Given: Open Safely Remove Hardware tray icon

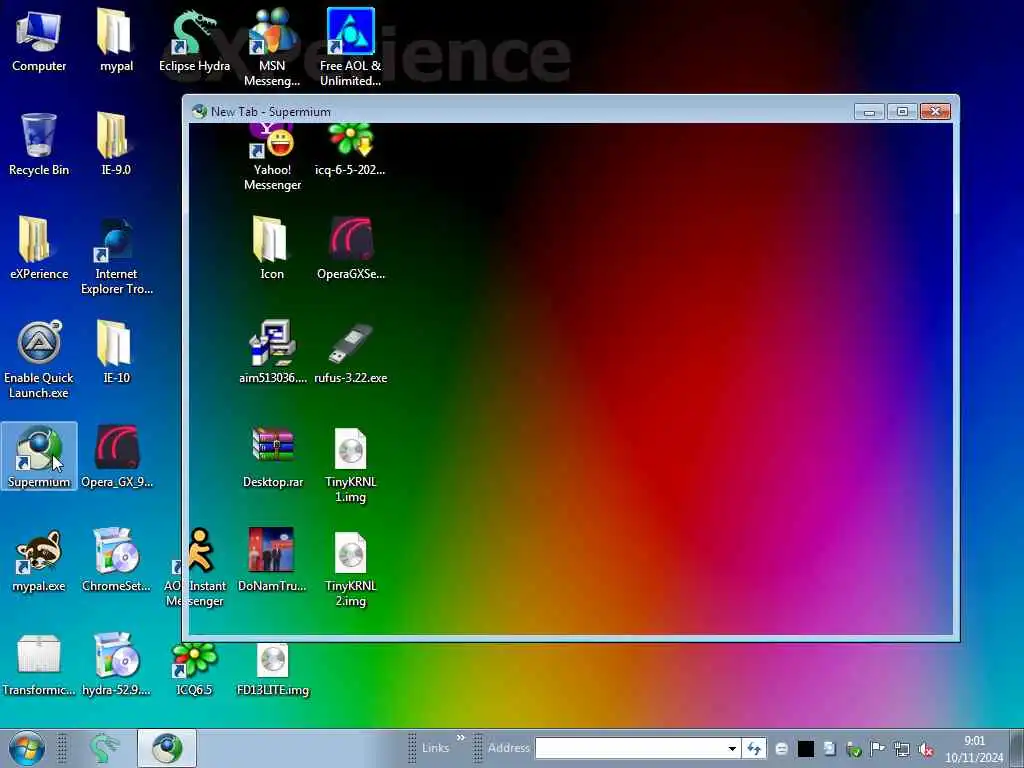Looking at the screenshot, I should coord(854,749).
